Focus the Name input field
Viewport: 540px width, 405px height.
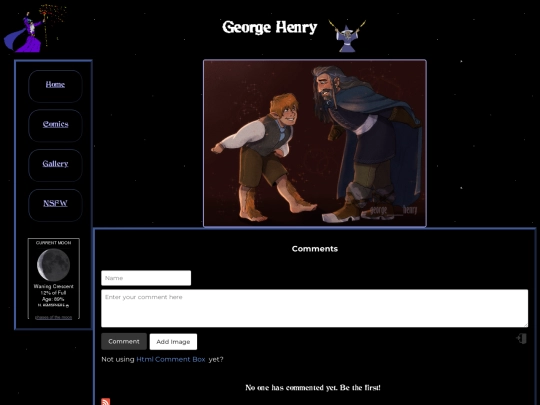(x=146, y=278)
